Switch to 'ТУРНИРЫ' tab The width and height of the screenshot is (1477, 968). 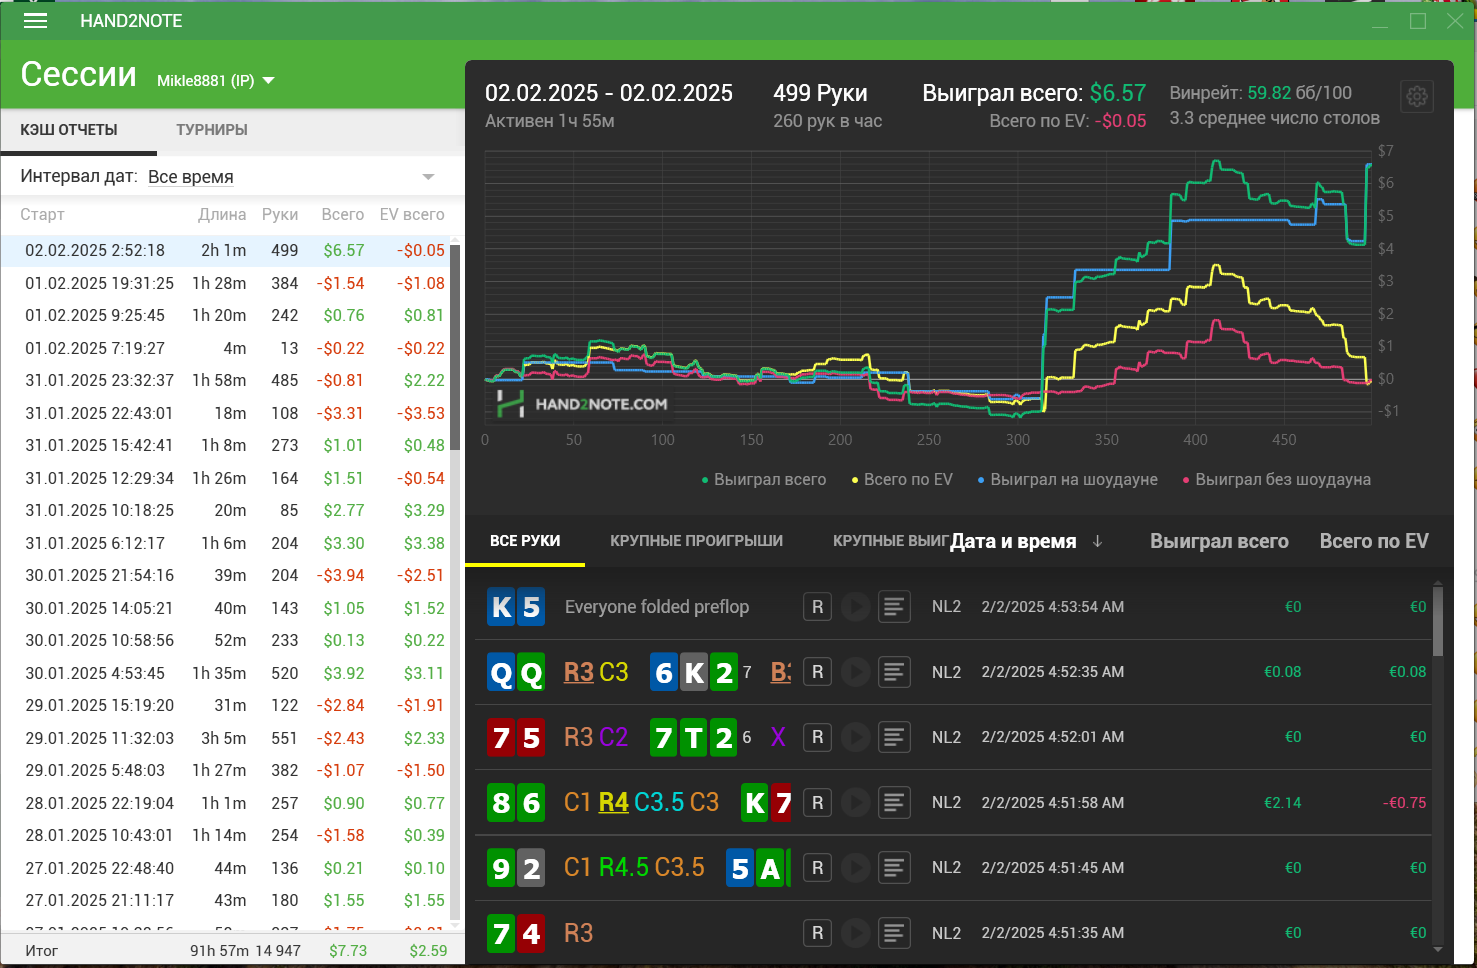[212, 130]
